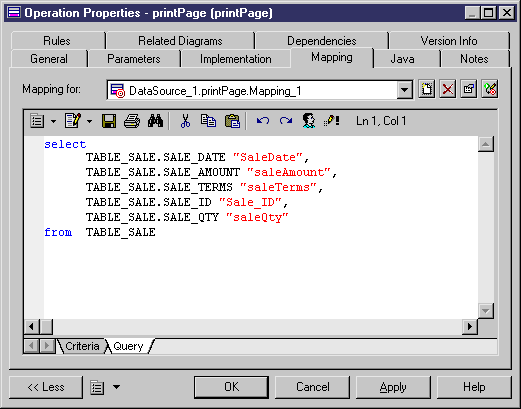Click the << Less button
The height and width of the screenshot is (409, 521).
pyautogui.click(x=46, y=387)
